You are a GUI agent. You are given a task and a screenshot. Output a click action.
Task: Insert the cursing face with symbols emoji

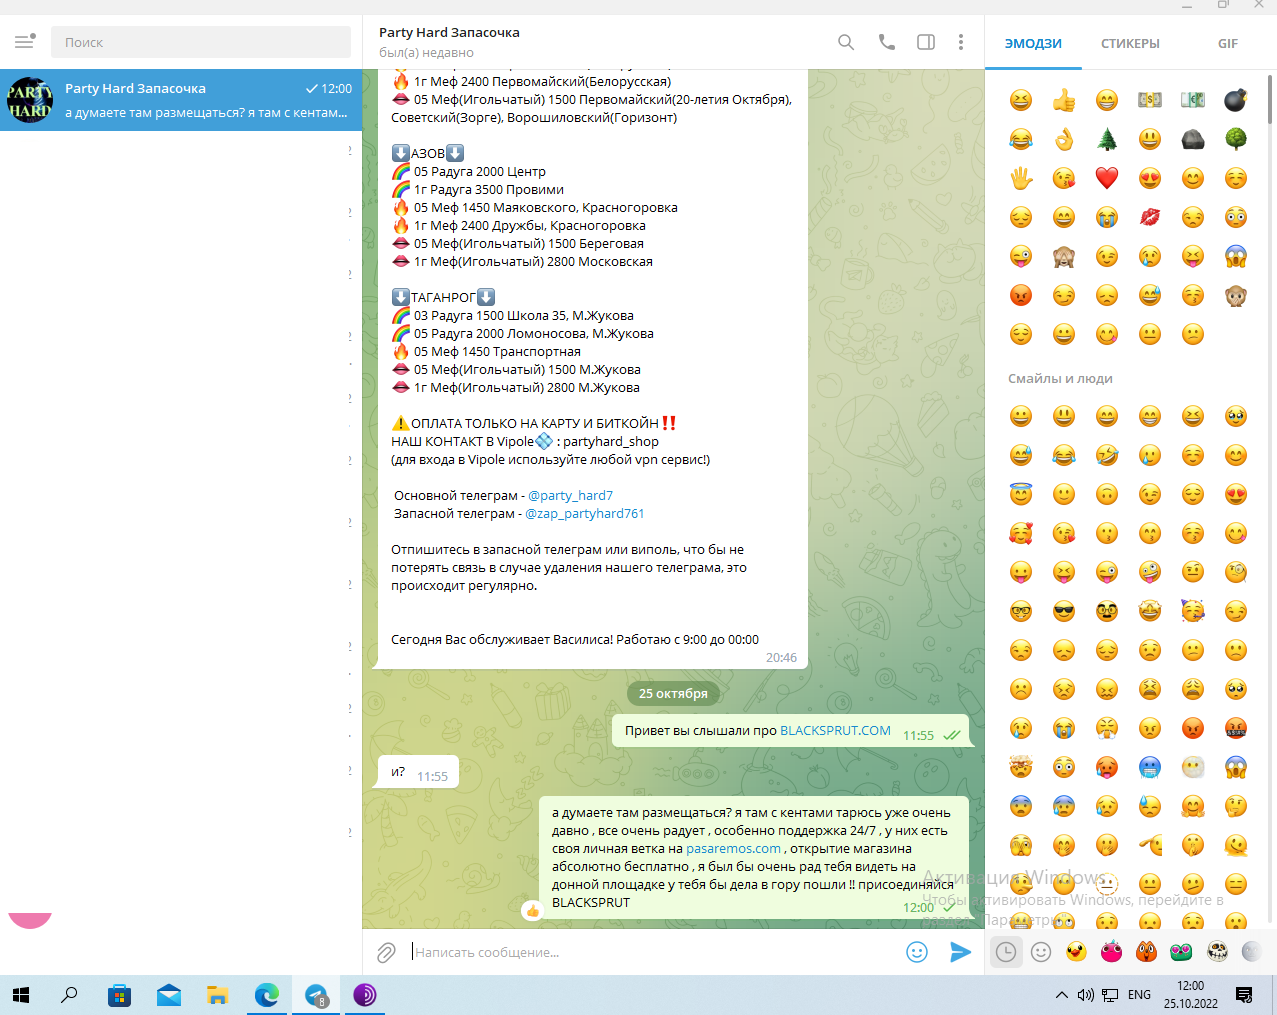click(x=1236, y=728)
